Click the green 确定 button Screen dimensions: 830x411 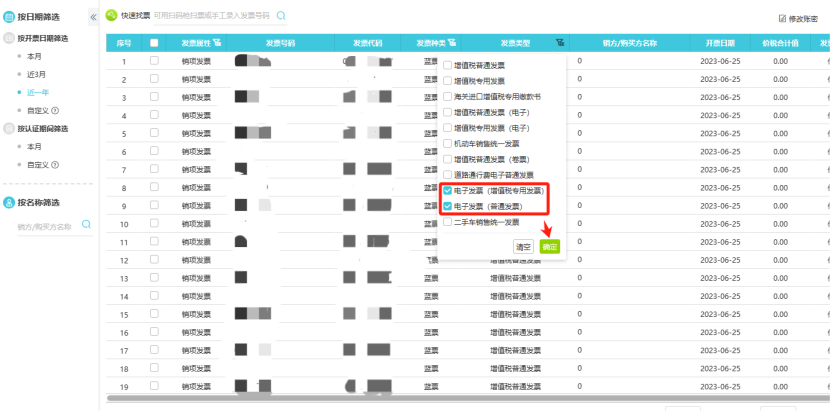[549, 247]
